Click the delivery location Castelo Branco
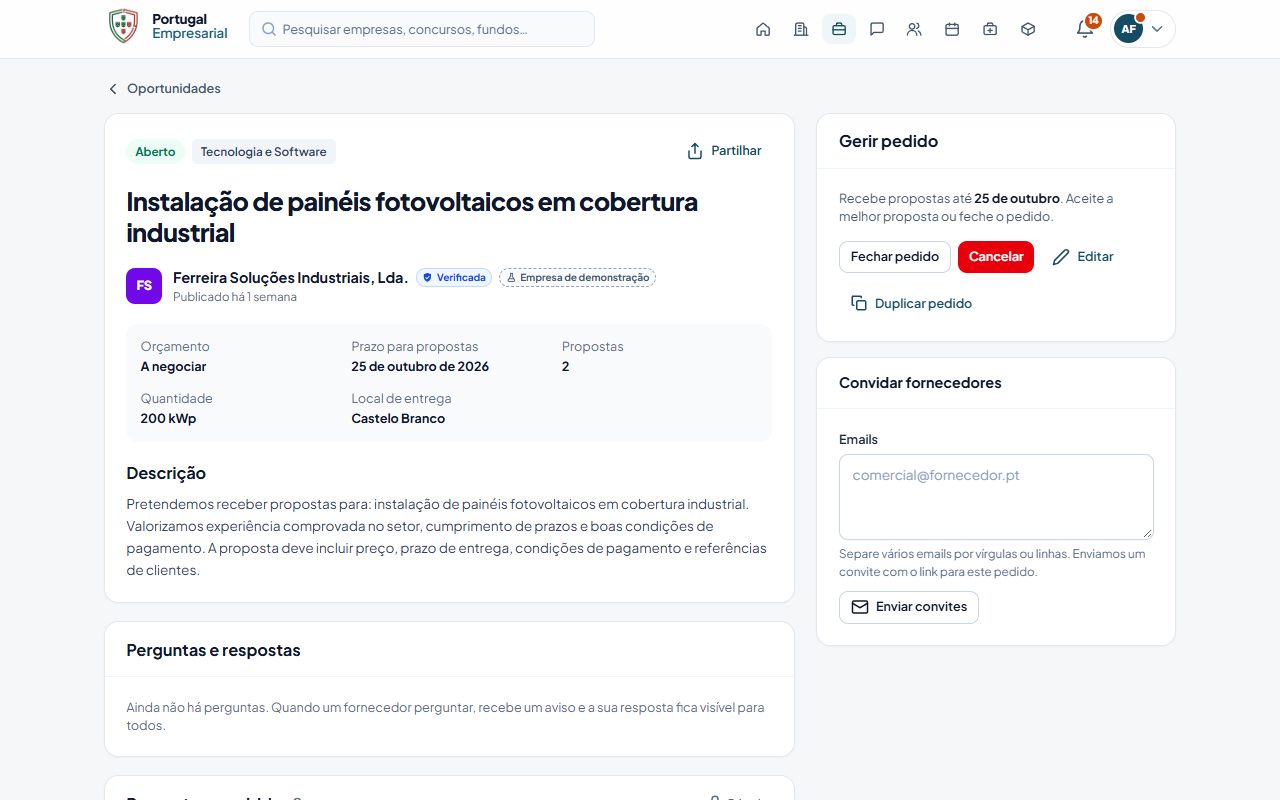The image size is (1280, 800). pos(398,419)
